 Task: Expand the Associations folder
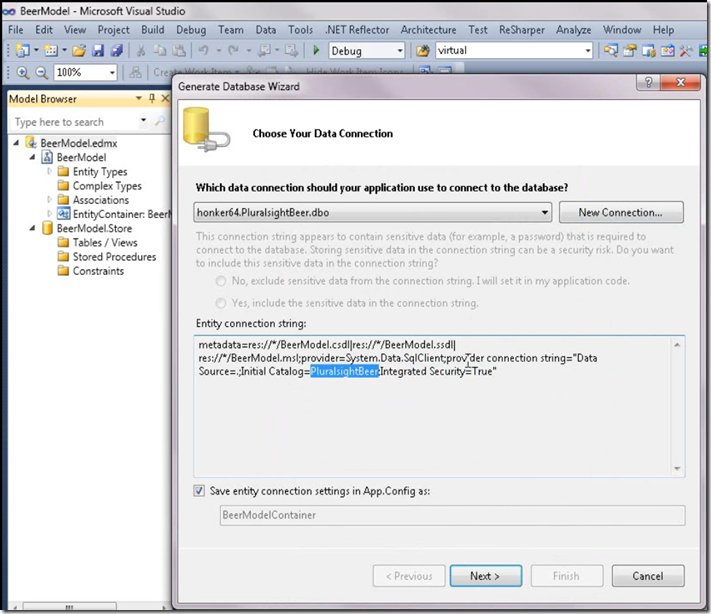coord(49,200)
